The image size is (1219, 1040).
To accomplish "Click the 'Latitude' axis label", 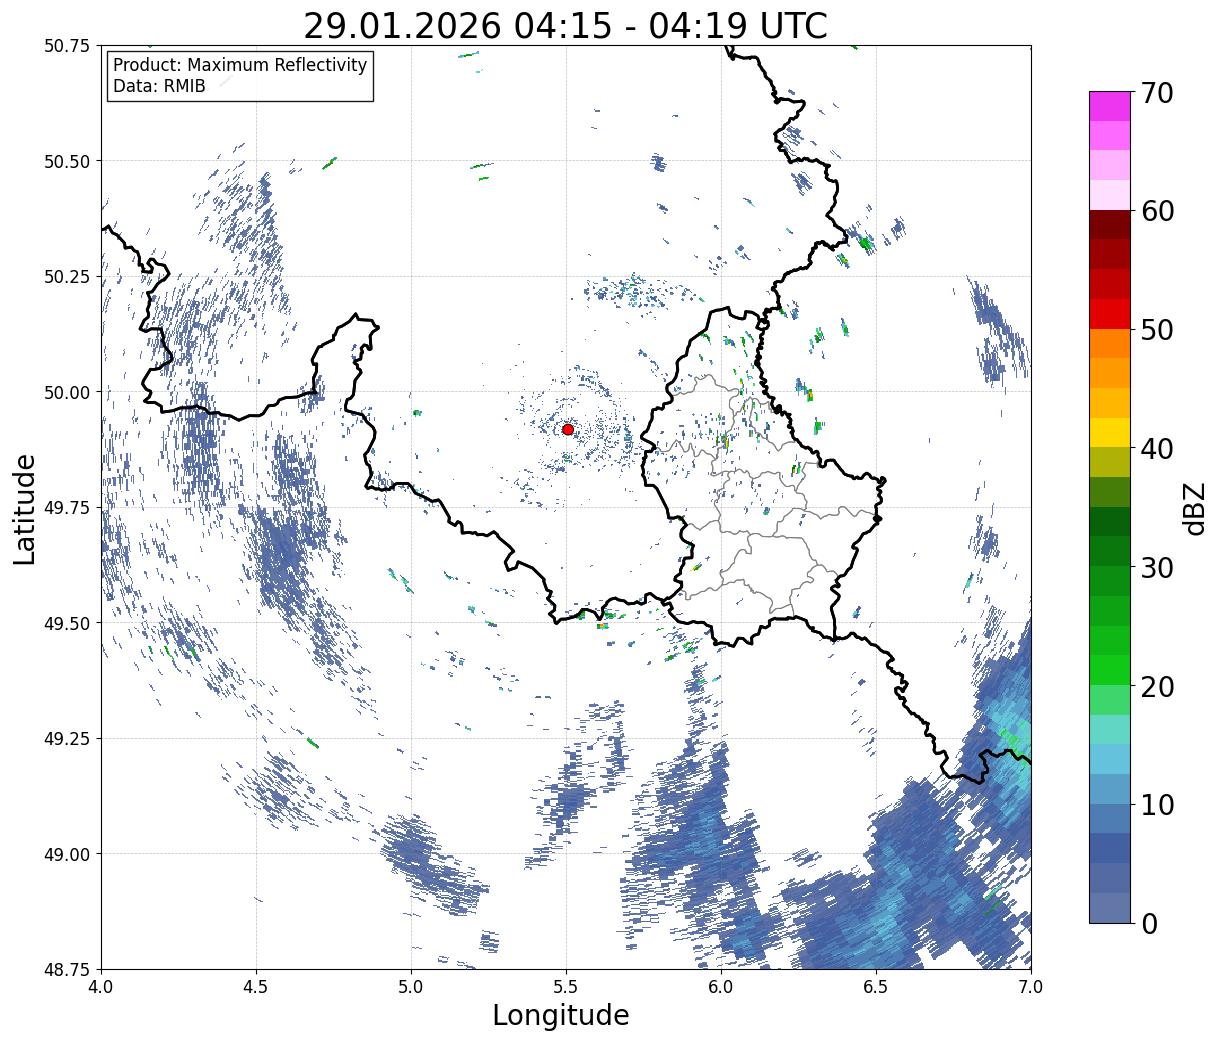I will [25, 509].
